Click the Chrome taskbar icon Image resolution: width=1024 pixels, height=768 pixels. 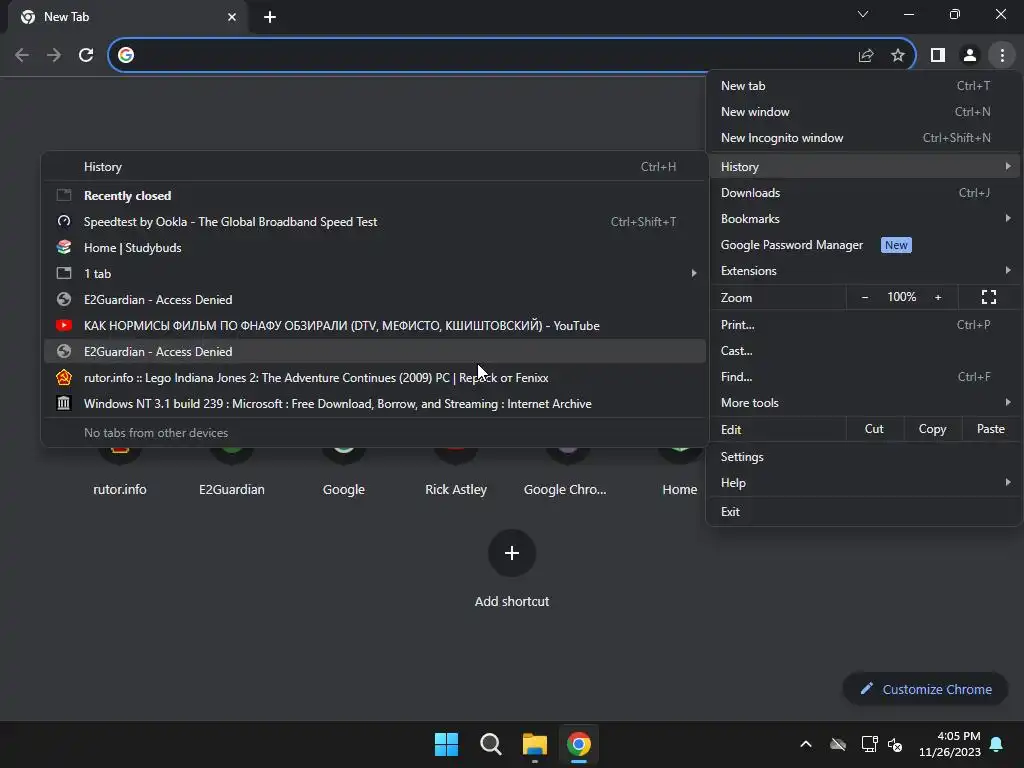[x=579, y=744]
